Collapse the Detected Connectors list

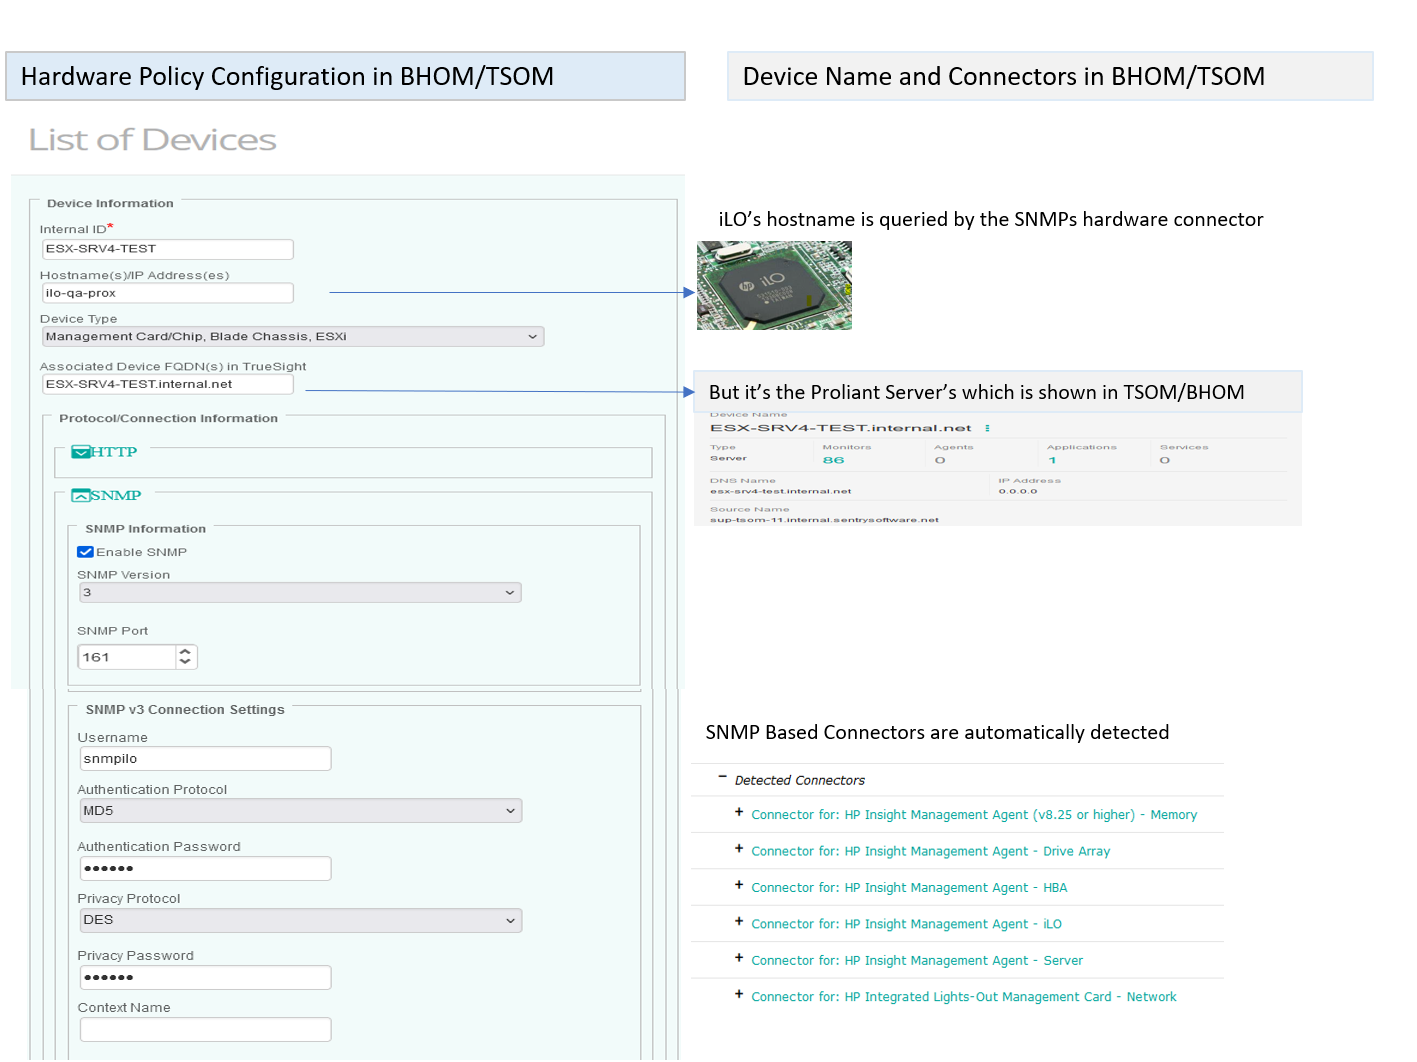(x=723, y=778)
